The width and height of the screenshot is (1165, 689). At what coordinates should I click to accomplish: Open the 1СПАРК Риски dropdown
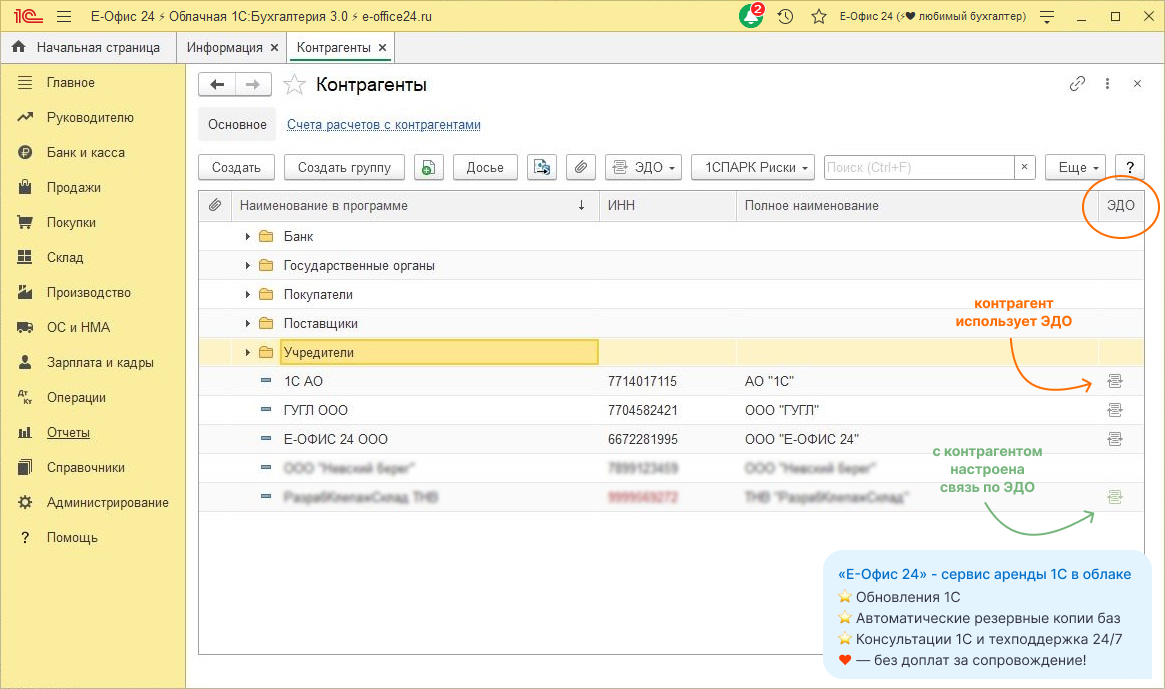point(753,167)
